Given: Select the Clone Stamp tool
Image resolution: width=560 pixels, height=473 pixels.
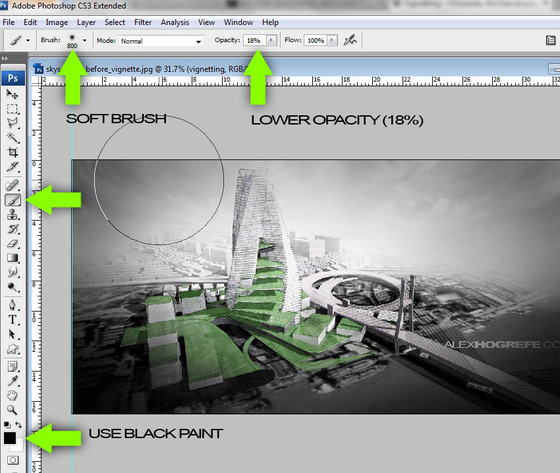Looking at the screenshot, I should tap(12, 215).
